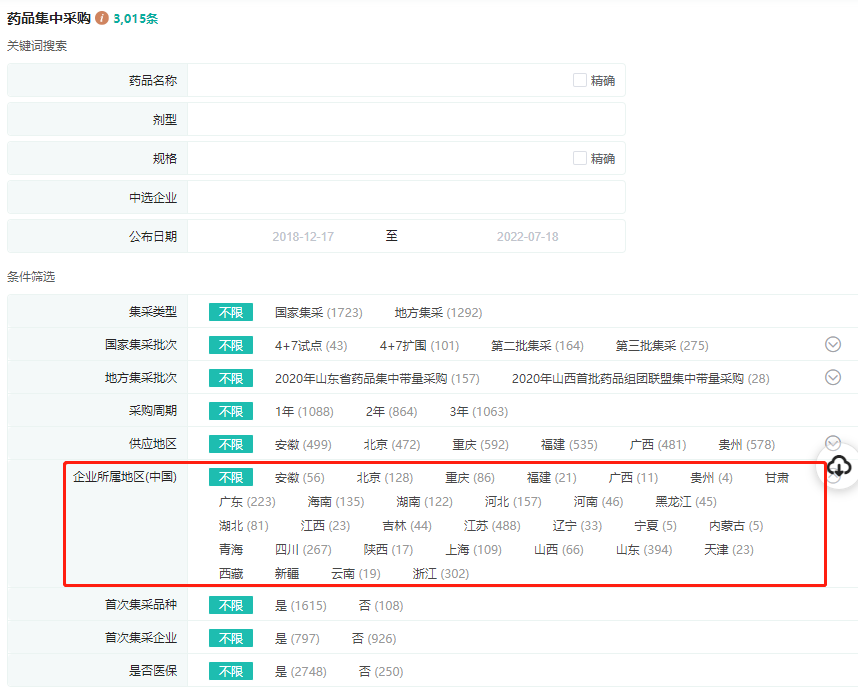Click into the 剂型 search field

click(405, 119)
